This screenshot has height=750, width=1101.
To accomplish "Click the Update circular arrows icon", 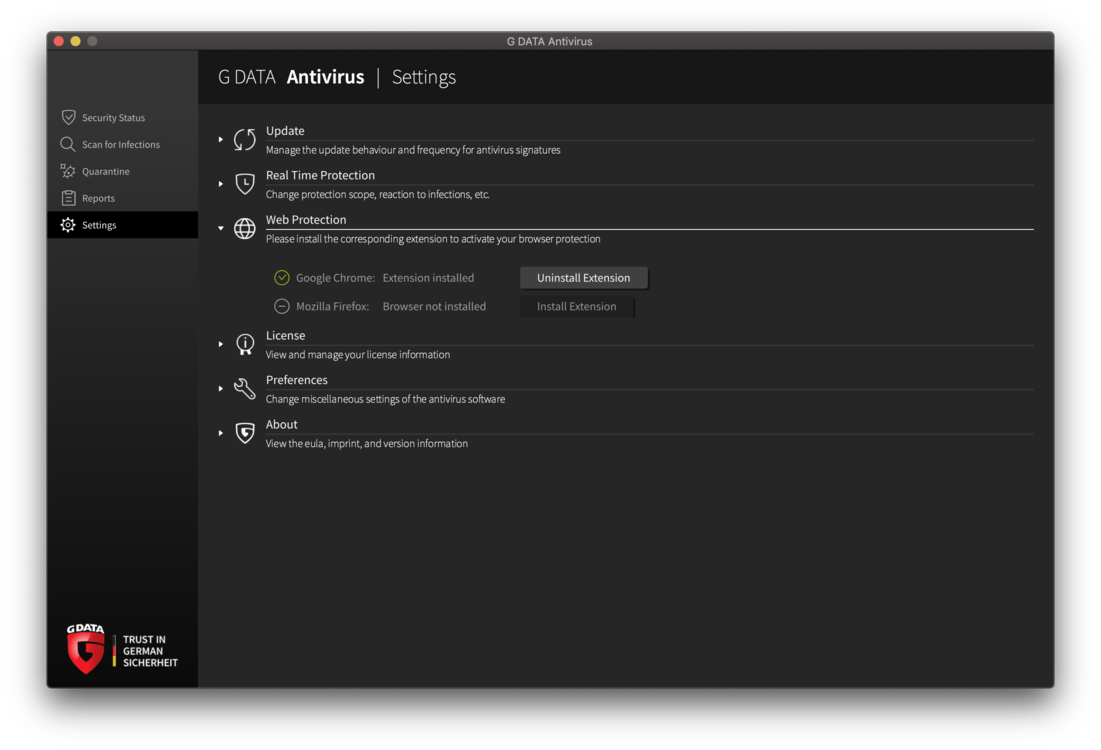I will (x=245, y=140).
